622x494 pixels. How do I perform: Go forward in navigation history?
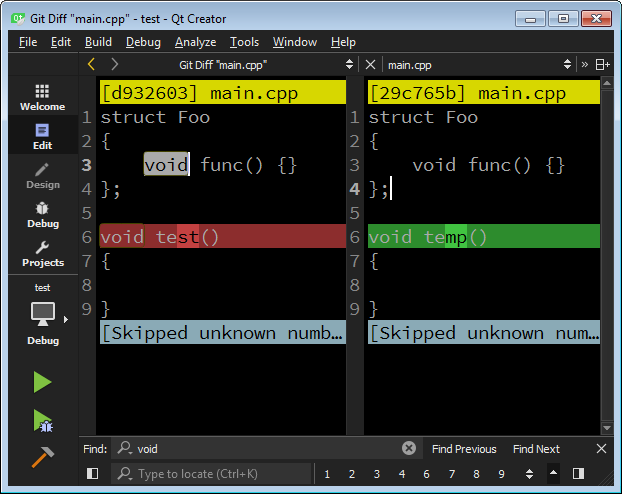pos(115,64)
